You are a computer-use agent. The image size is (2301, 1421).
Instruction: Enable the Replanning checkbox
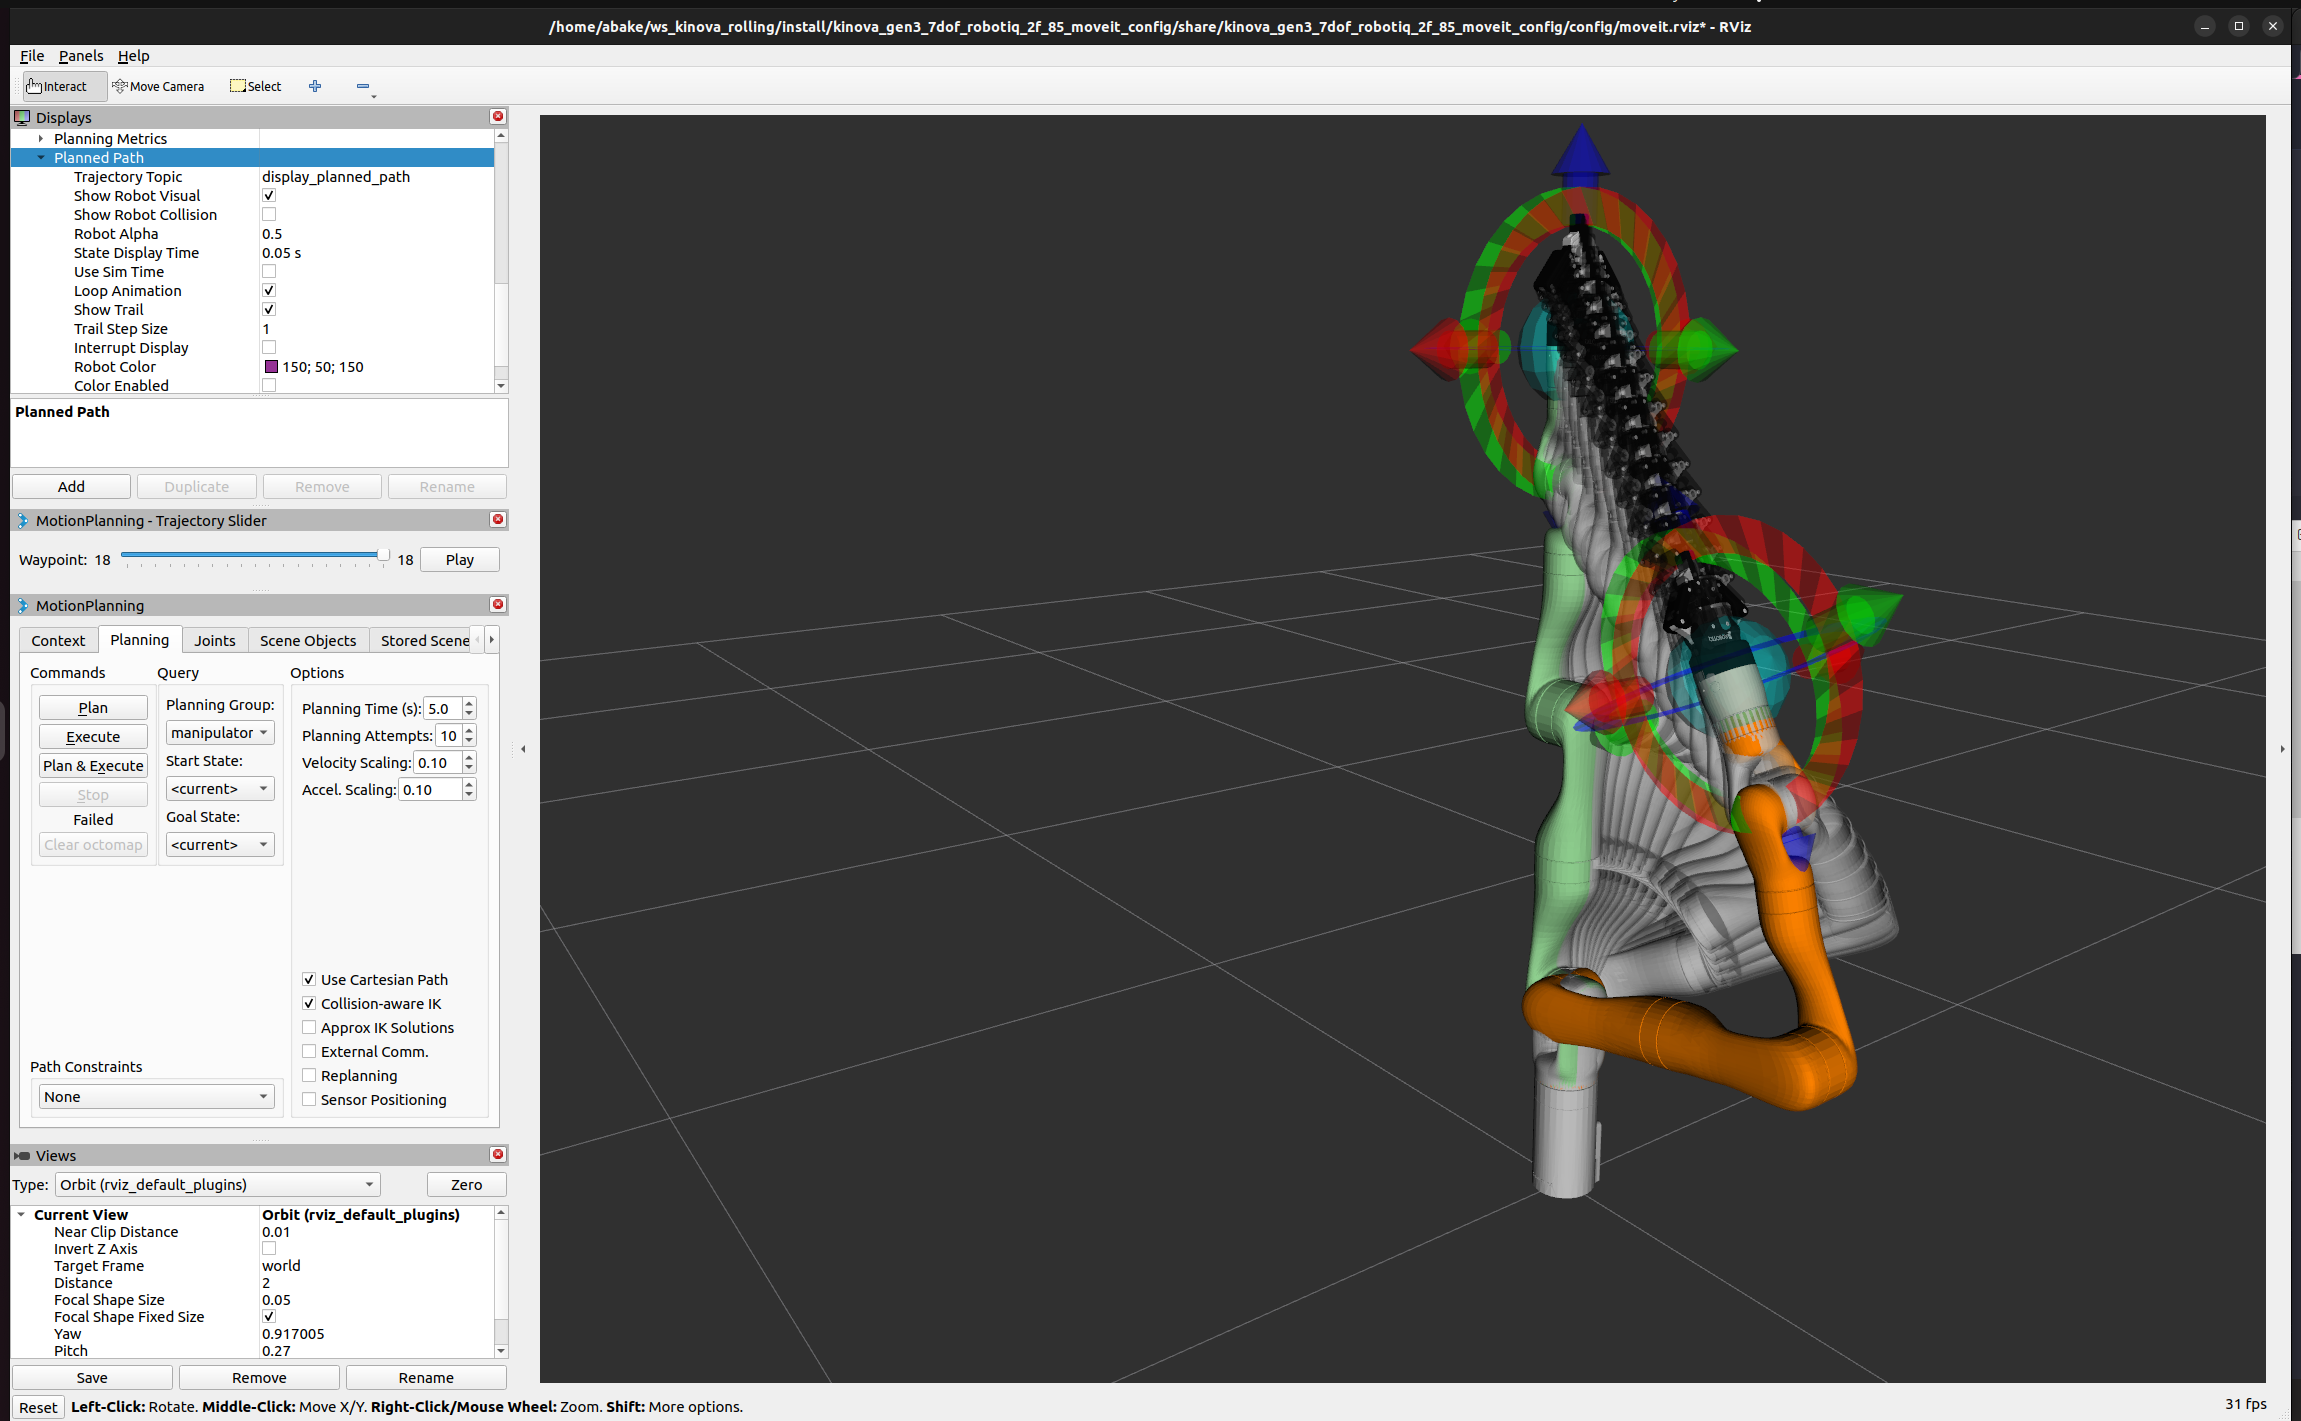(x=309, y=1076)
